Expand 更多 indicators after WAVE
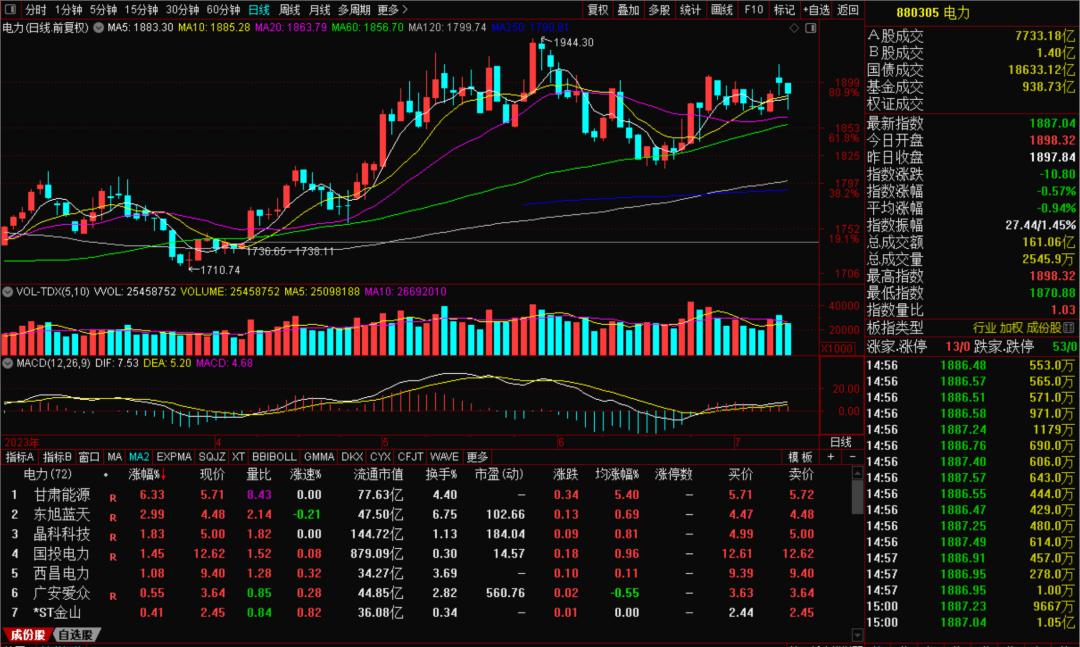Screen dimensions: 1080x647 pyautogui.click(x=477, y=457)
